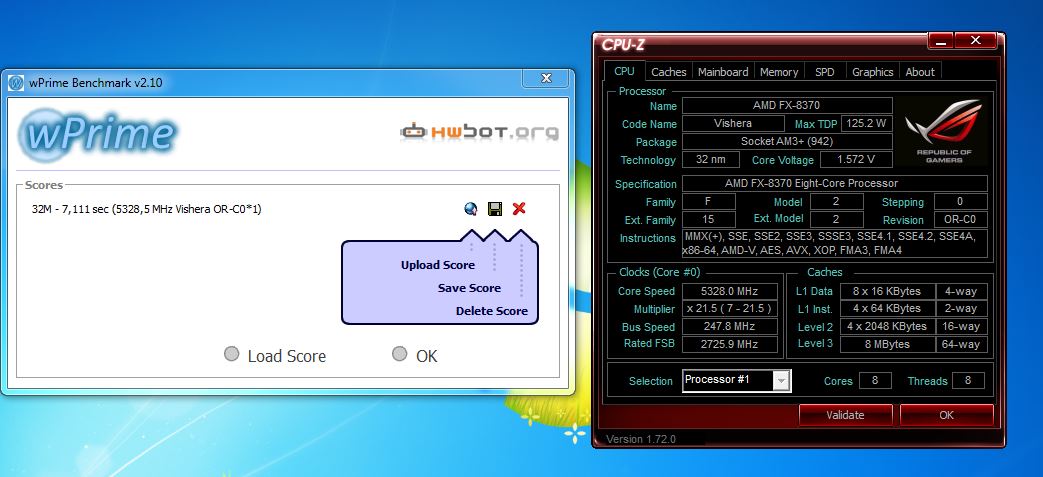This screenshot has height=477, width=1043.
Task: Click the Version 1.72.0 label
Action: click(641, 439)
